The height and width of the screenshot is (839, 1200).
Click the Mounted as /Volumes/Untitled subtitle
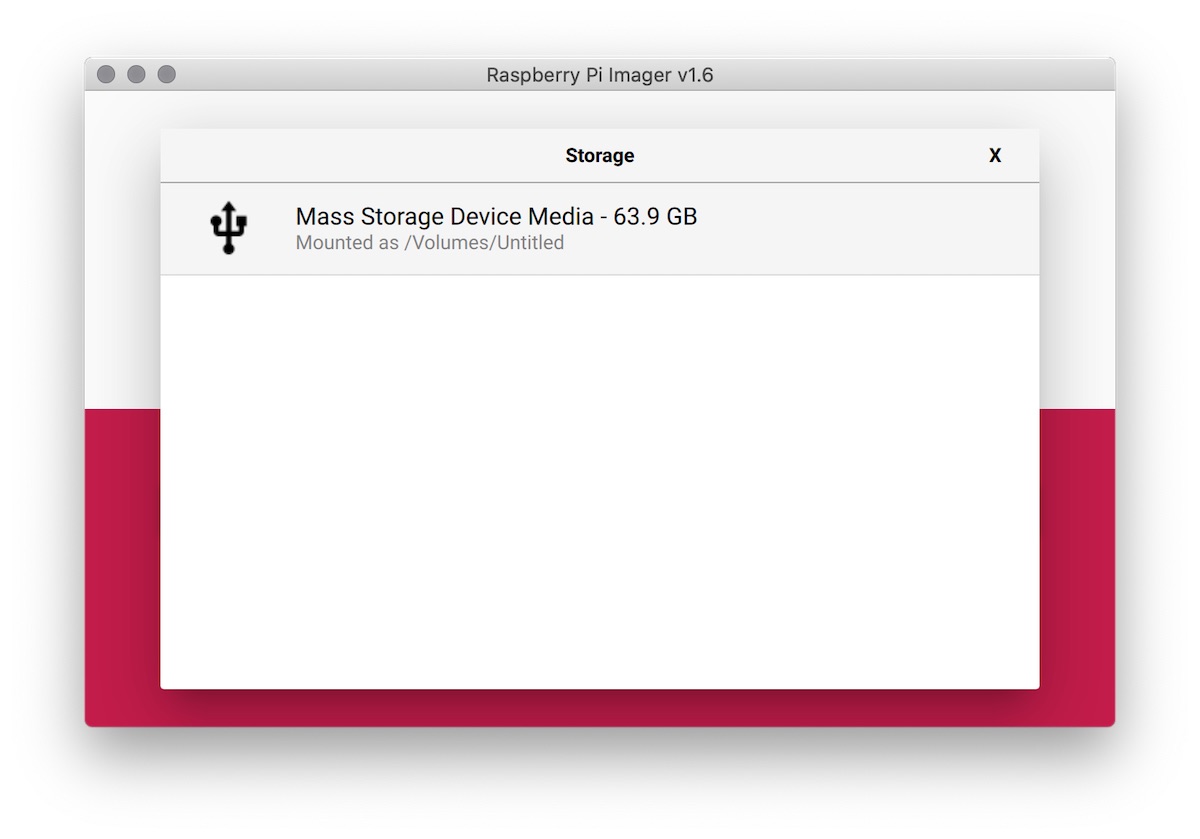click(x=429, y=242)
